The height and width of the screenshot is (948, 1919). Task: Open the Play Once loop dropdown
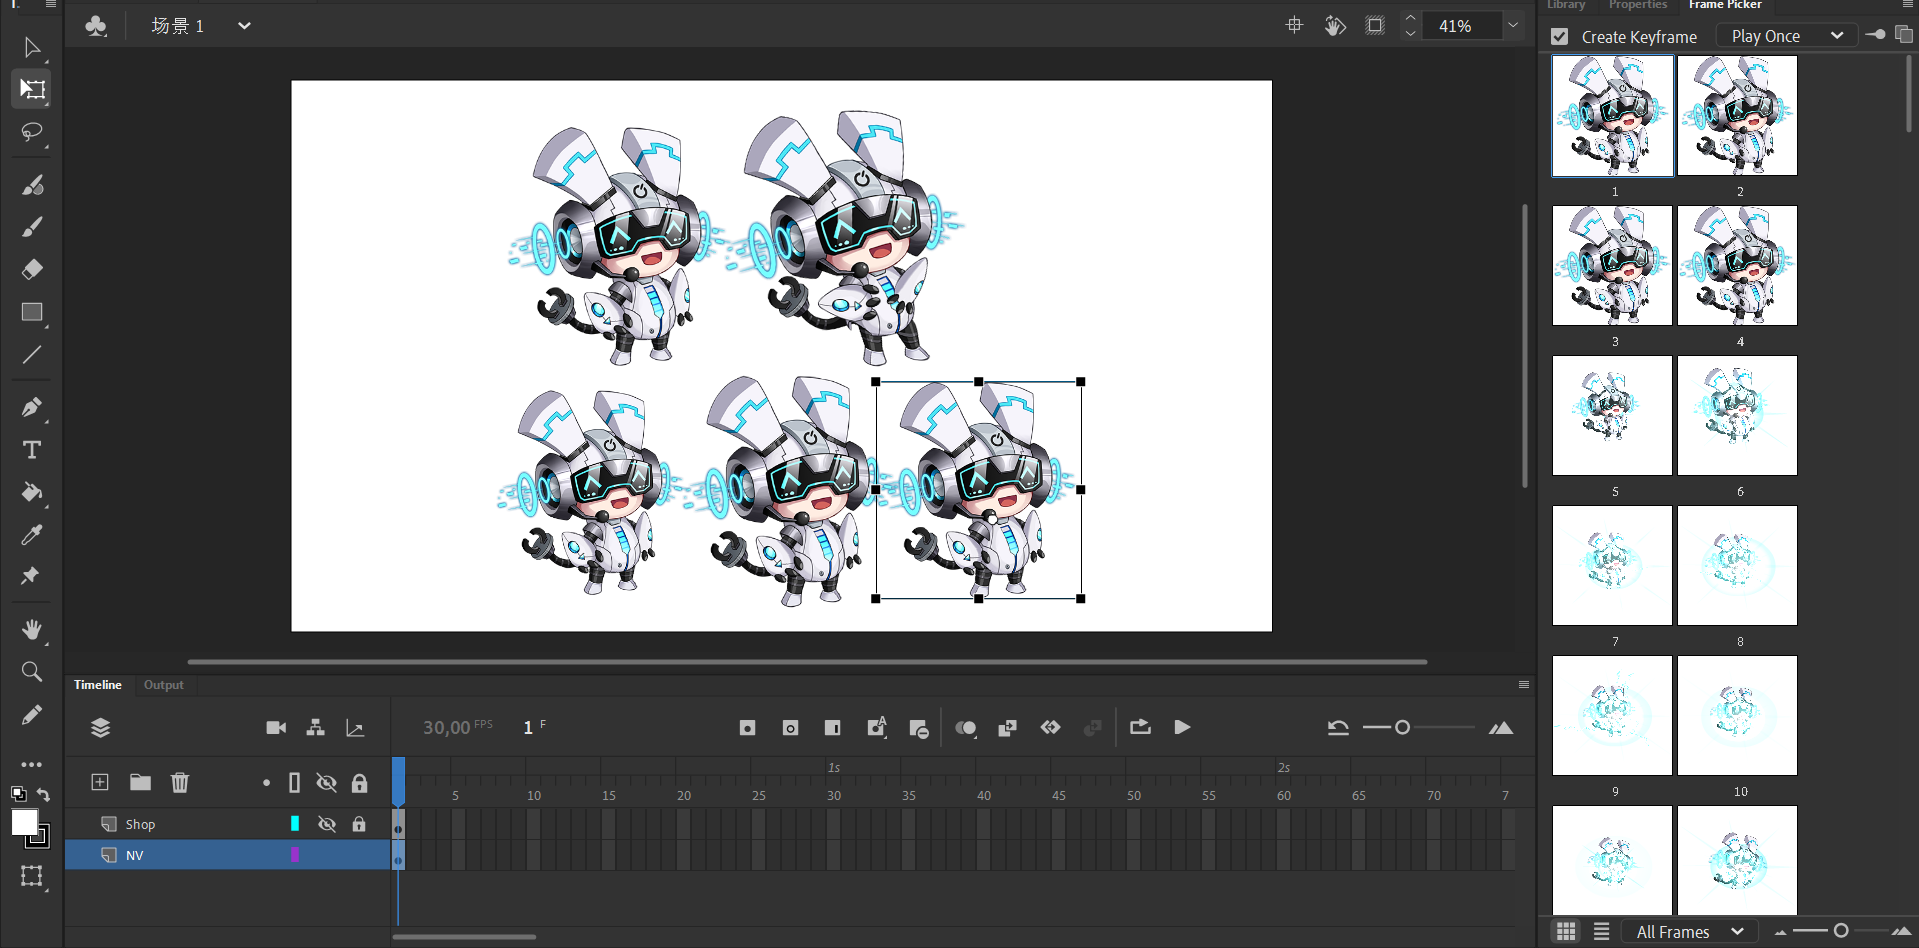1786,36
